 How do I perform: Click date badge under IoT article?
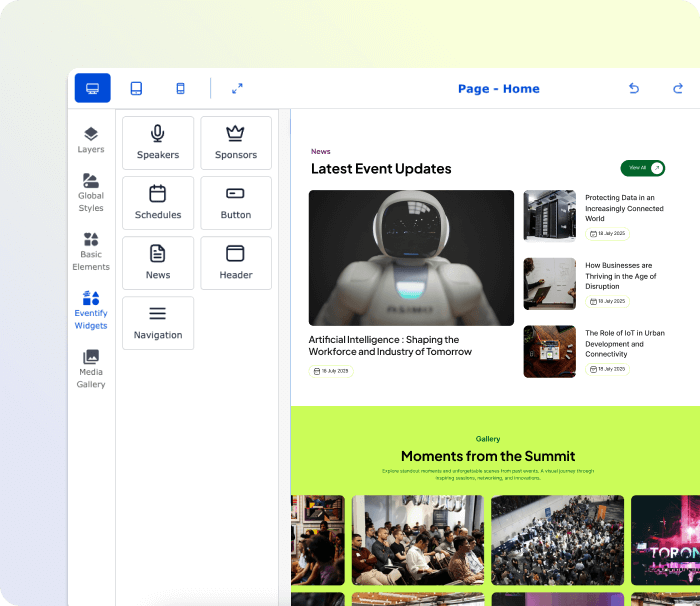tap(607, 369)
